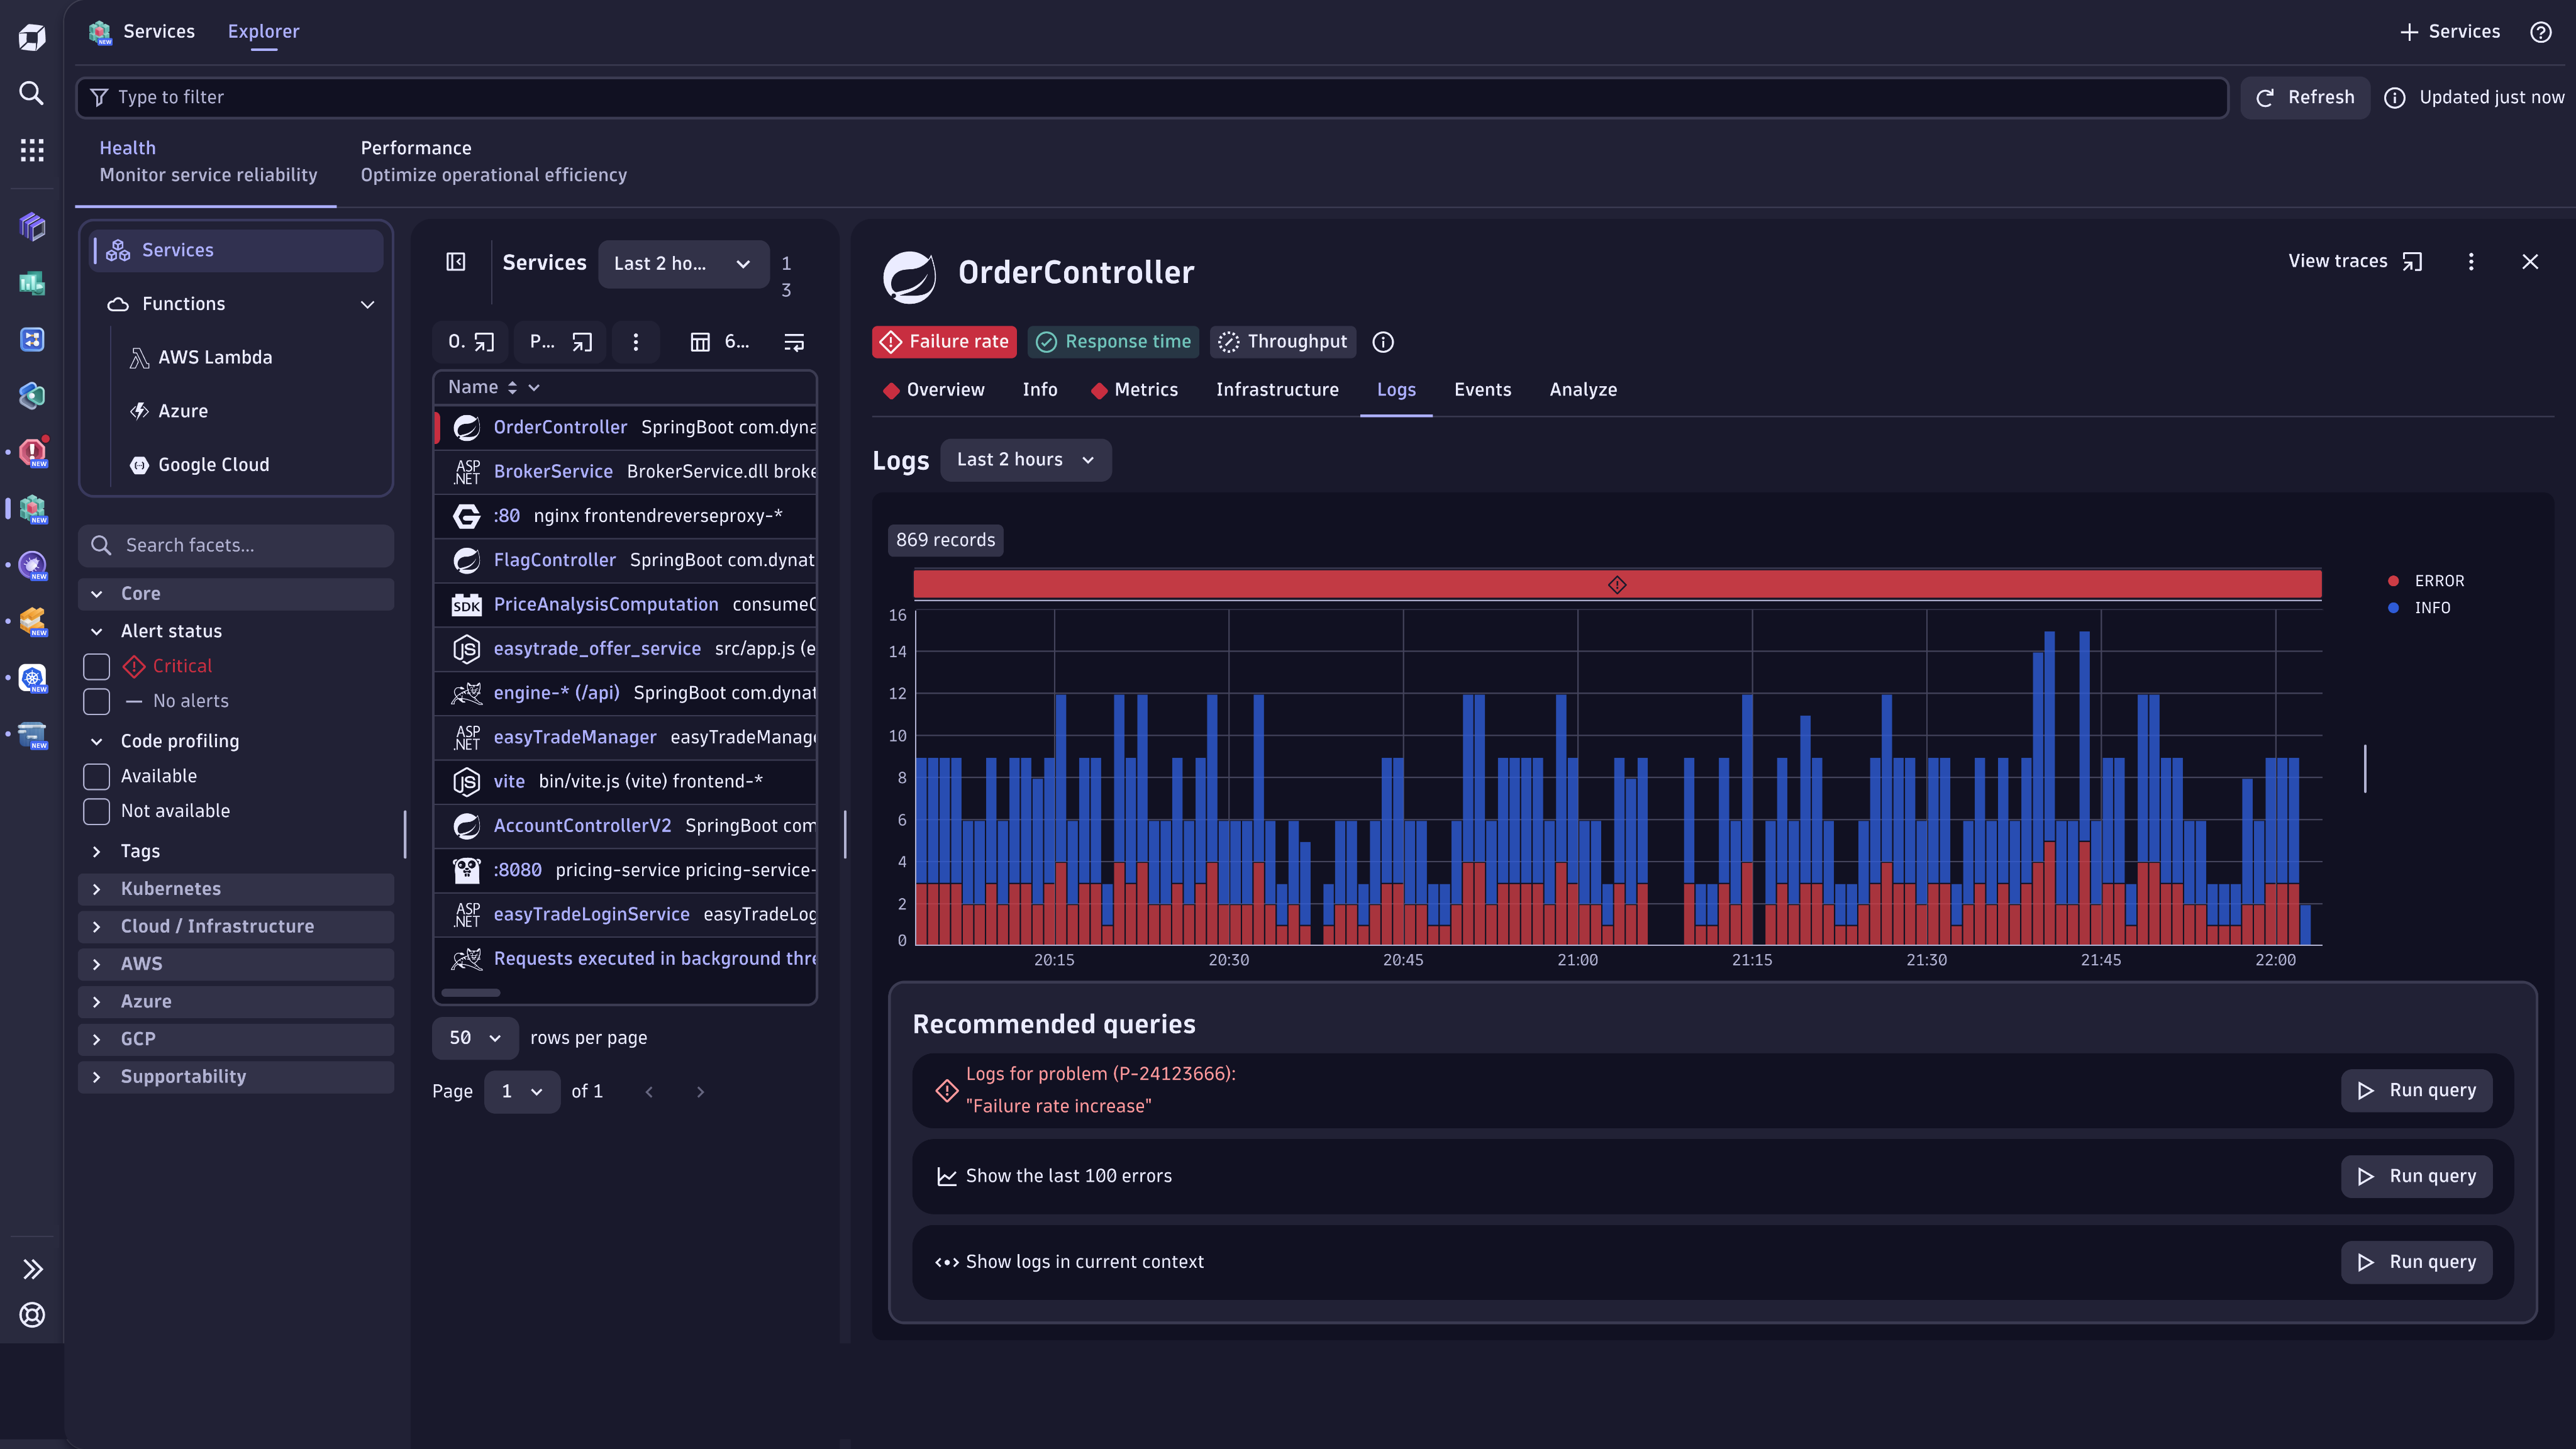Run query for Show the last 100 errors

tap(2416, 1176)
